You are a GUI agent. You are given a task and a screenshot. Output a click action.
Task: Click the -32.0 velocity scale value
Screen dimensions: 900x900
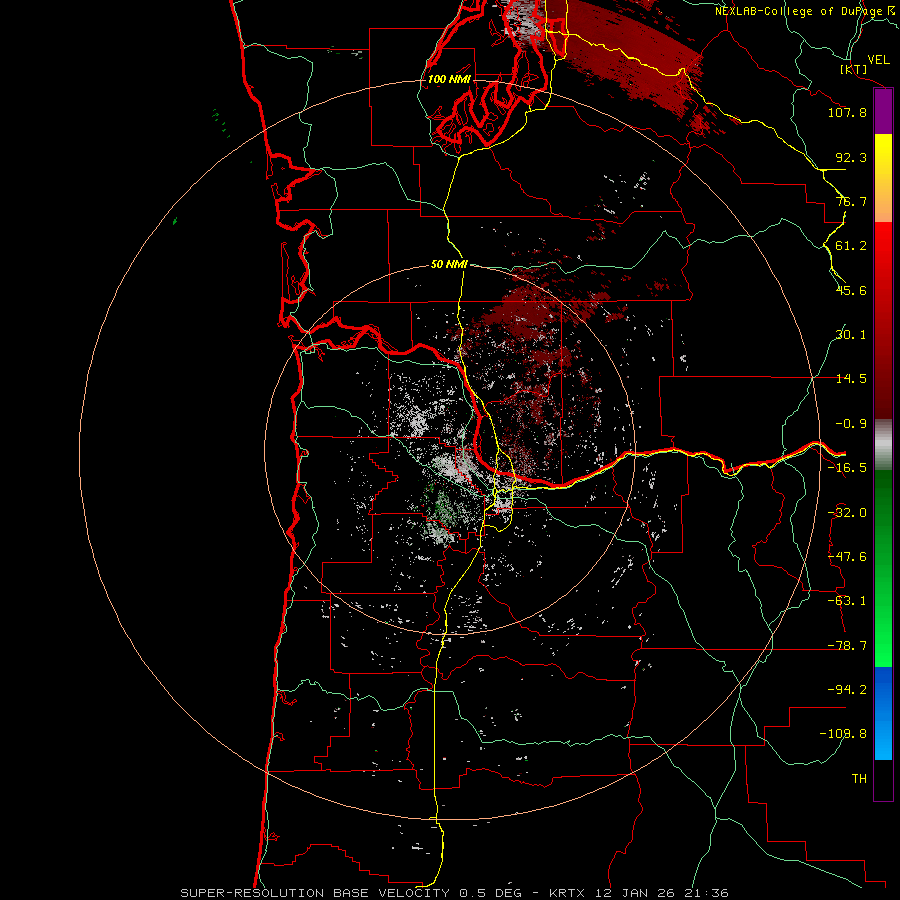click(847, 513)
